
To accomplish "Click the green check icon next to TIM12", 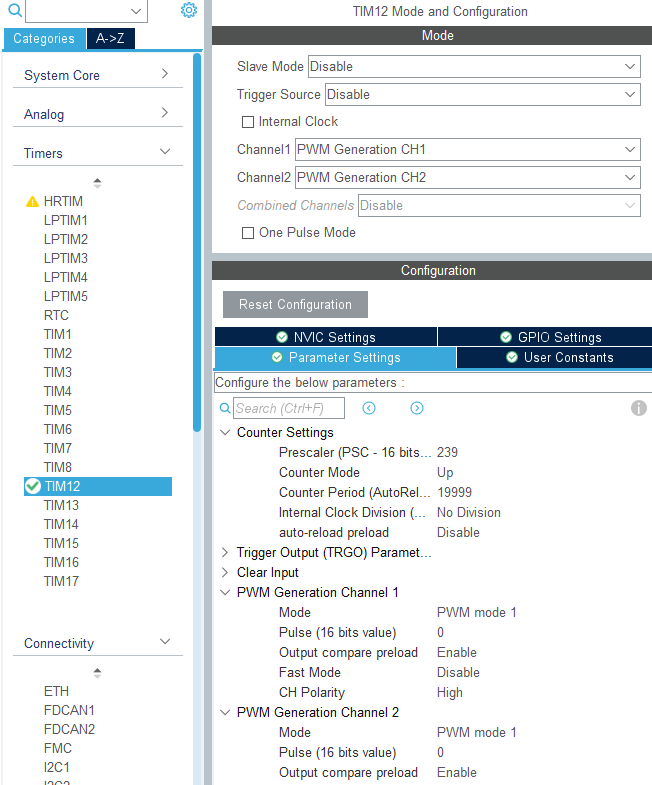I will [x=33, y=486].
